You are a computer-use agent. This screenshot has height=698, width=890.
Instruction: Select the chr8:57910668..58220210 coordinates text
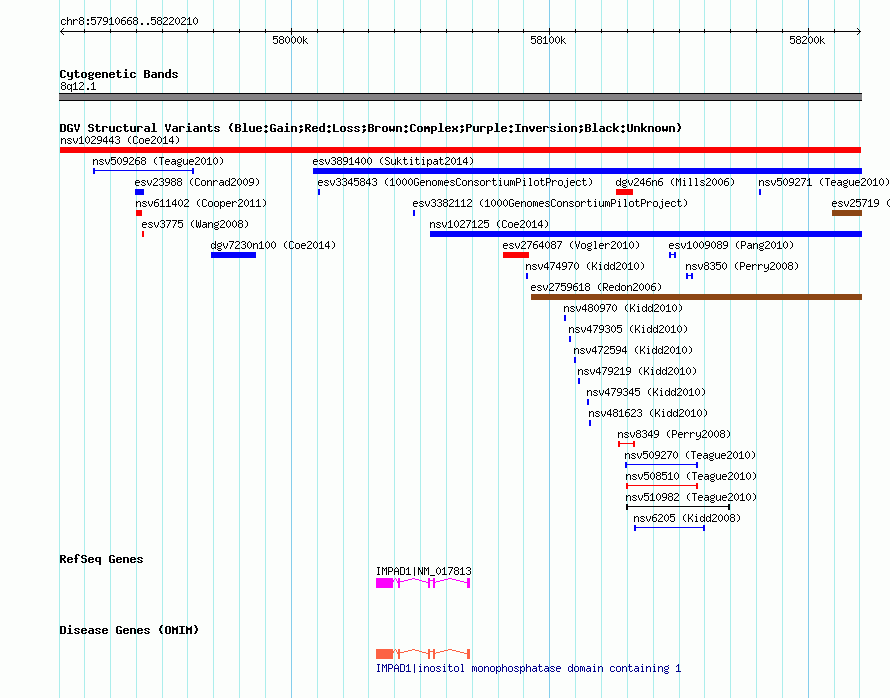pyautogui.click(x=129, y=22)
